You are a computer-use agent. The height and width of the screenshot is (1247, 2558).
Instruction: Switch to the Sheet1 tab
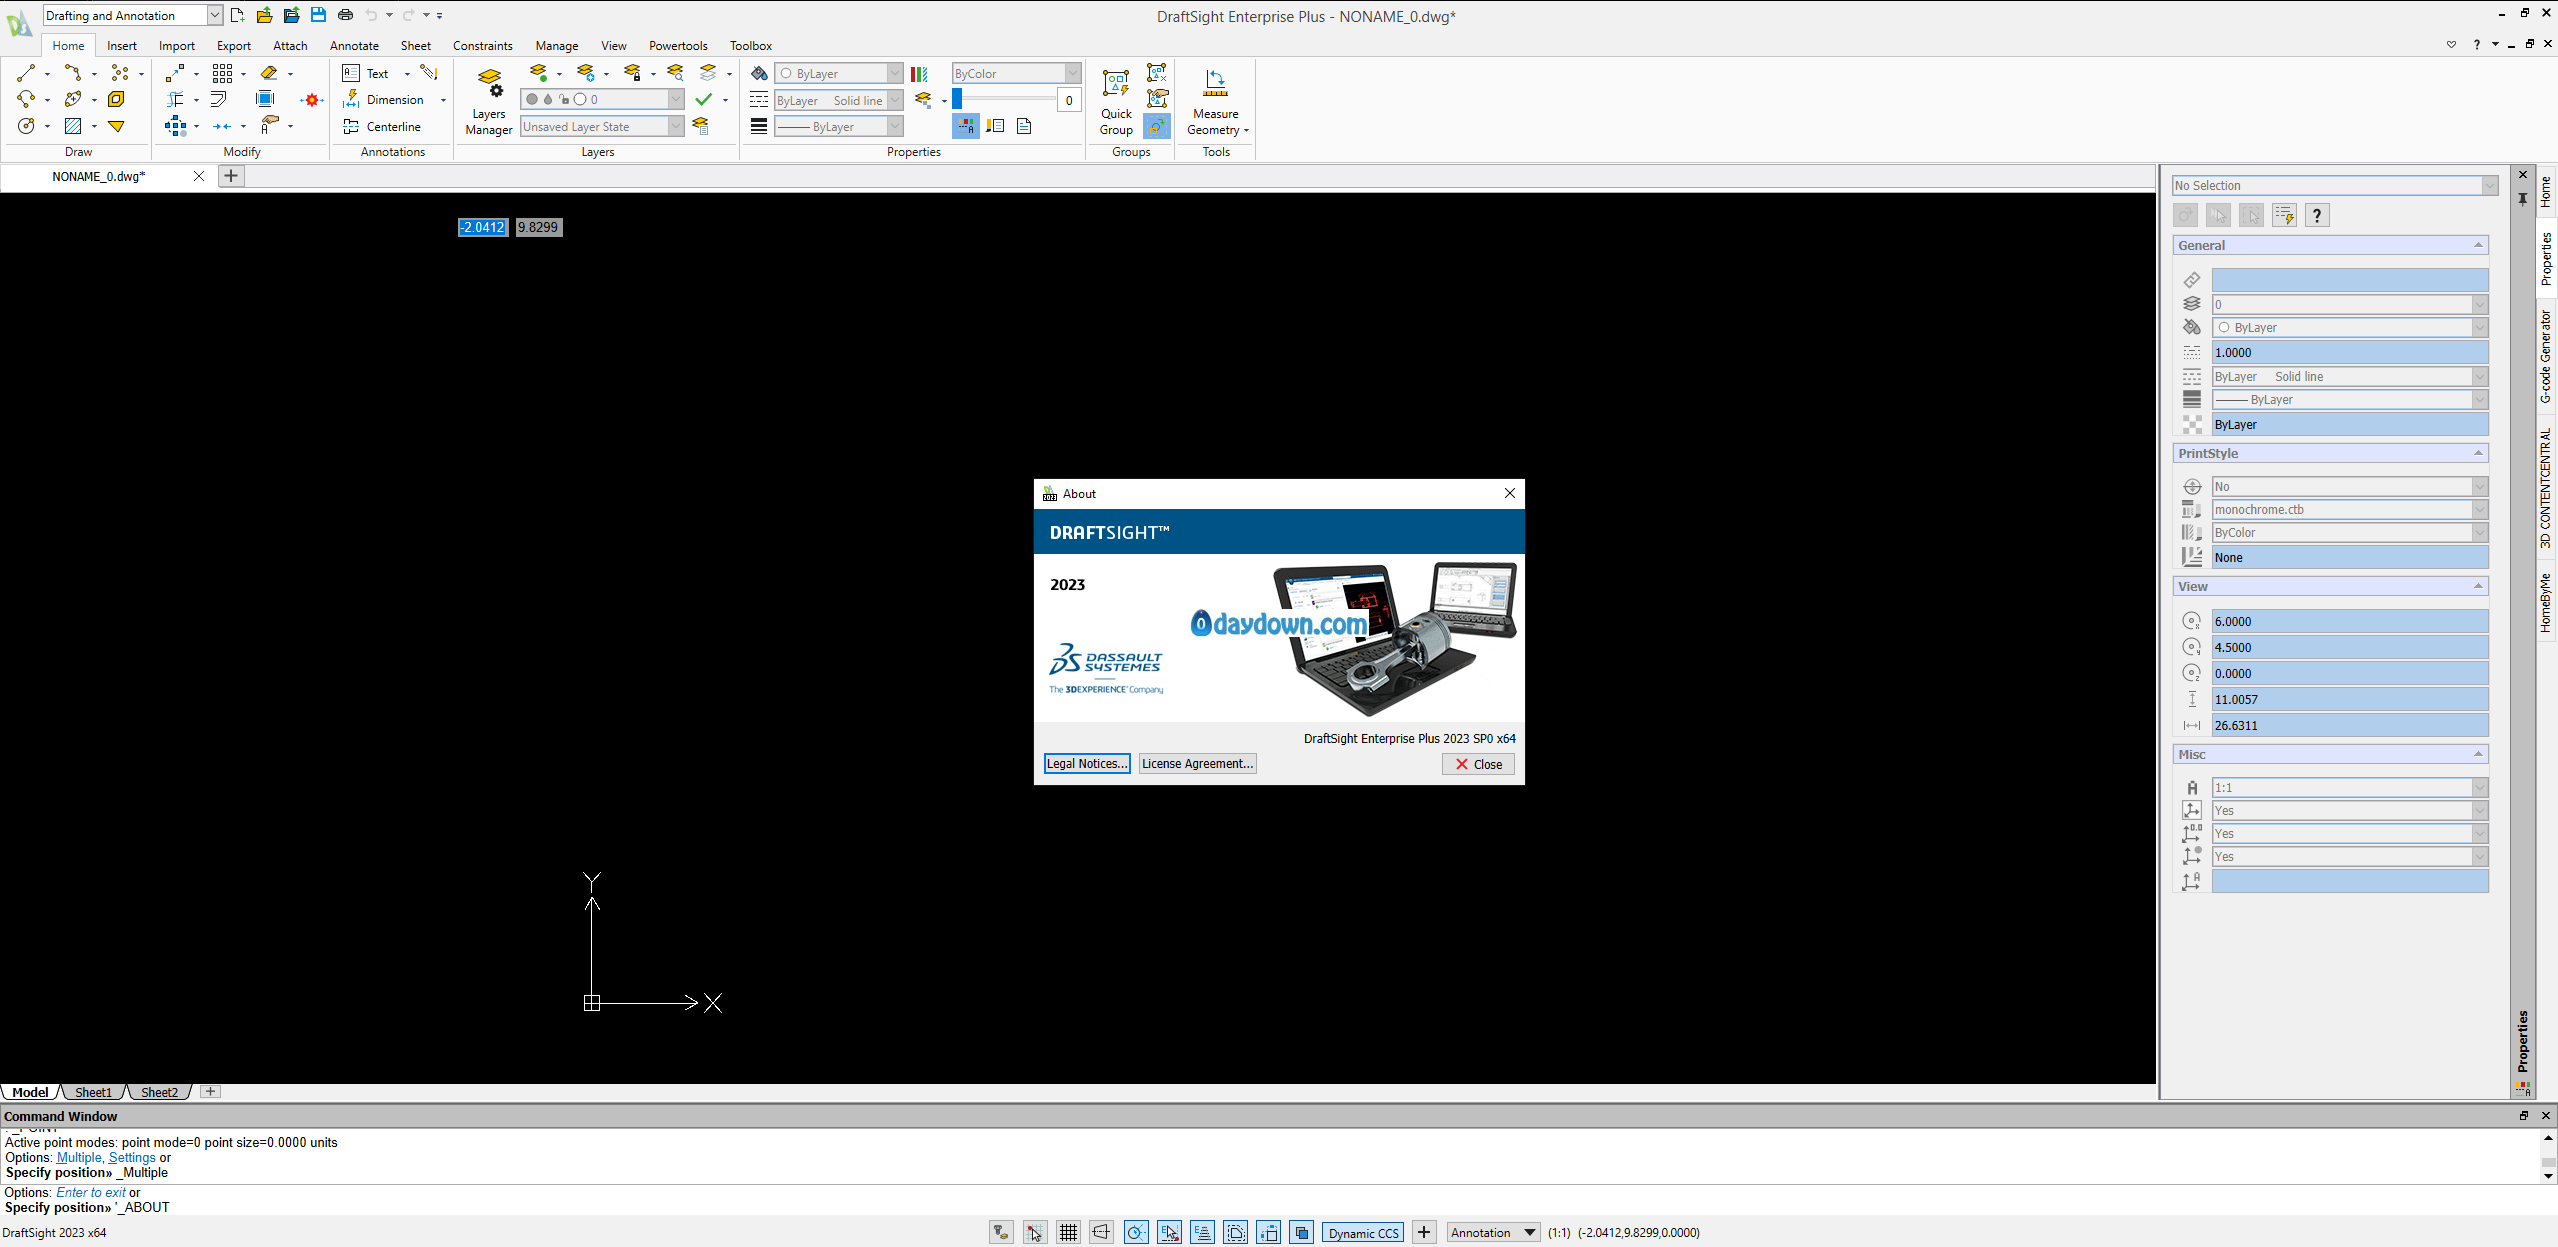pyautogui.click(x=94, y=1092)
